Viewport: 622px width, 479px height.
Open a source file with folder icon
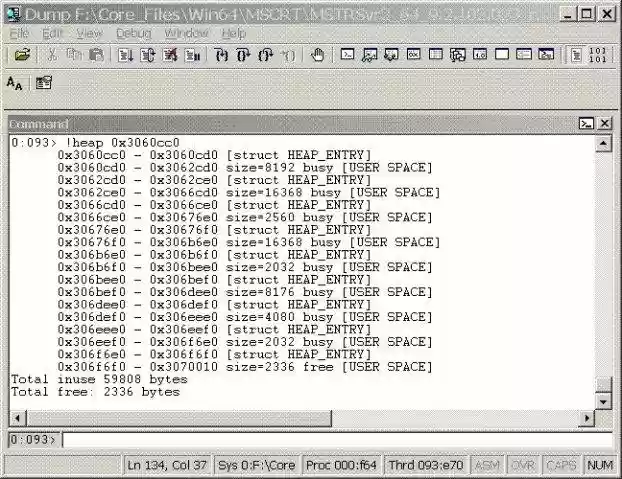pos(22,55)
